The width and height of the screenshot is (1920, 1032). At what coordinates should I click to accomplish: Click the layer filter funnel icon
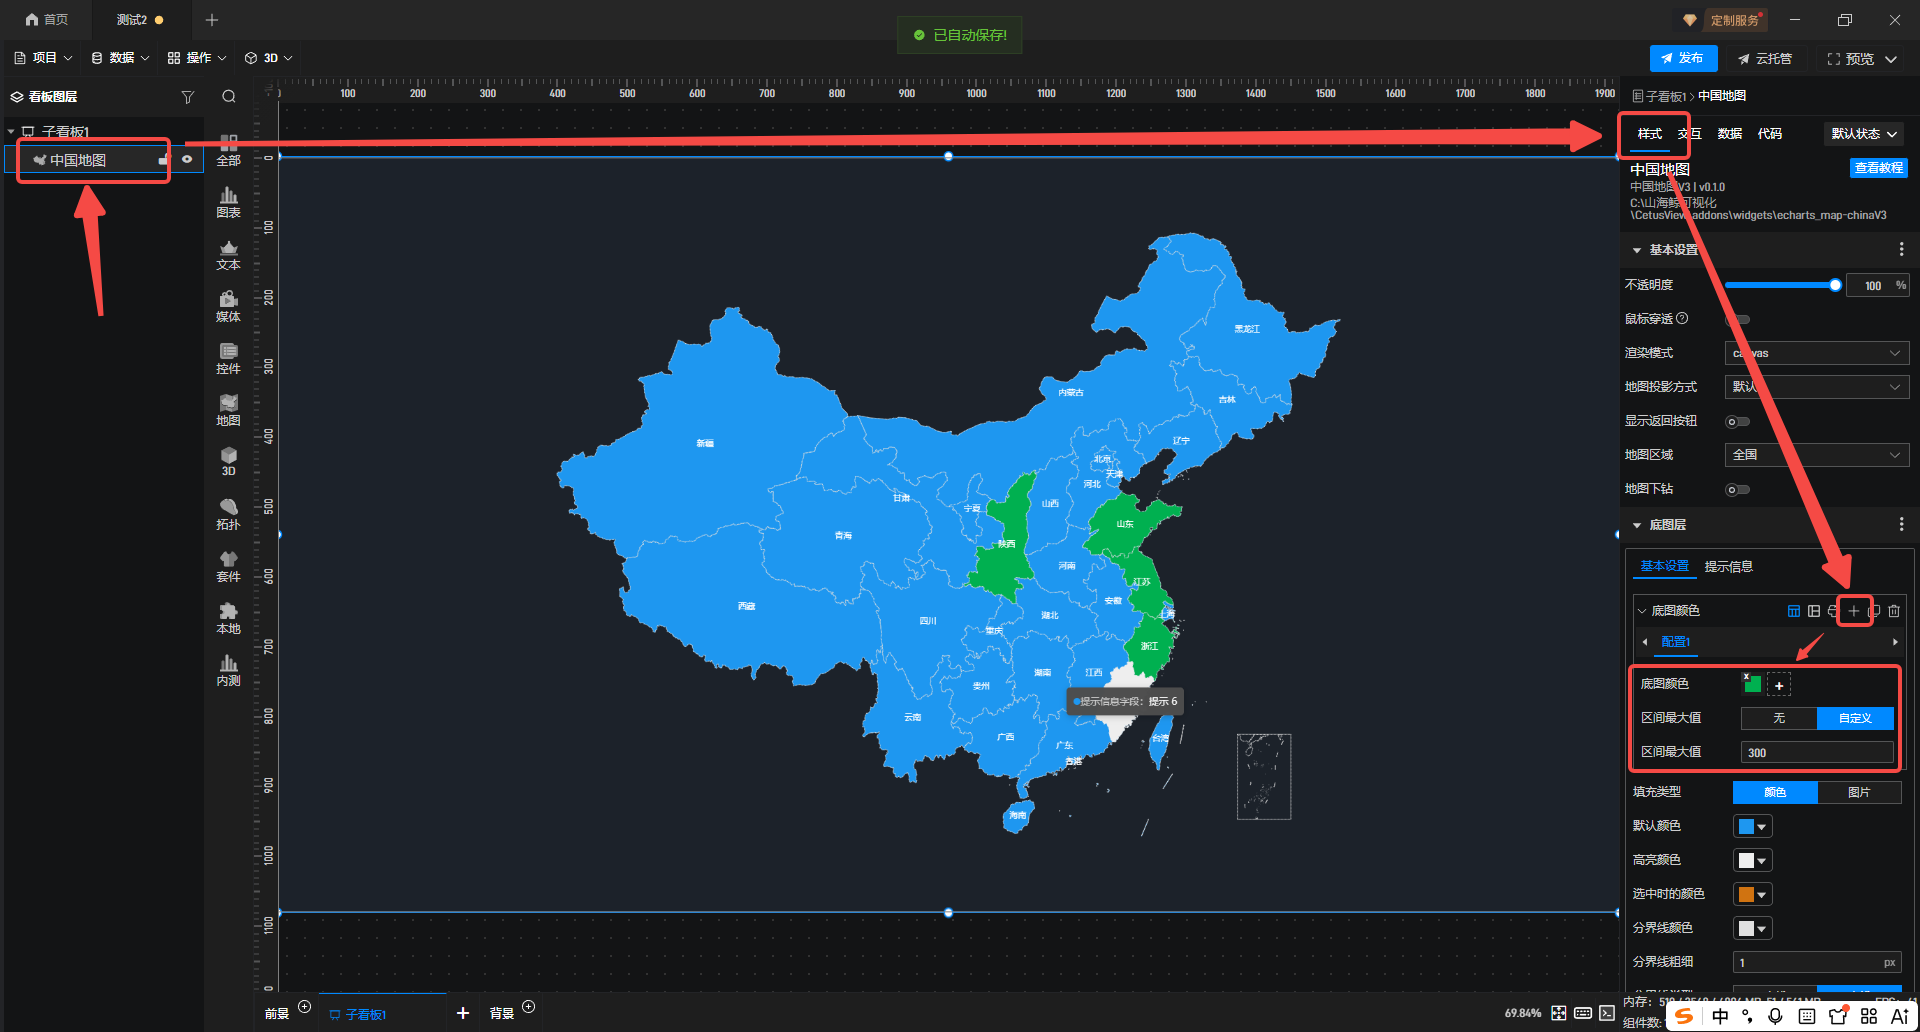(187, 97)
